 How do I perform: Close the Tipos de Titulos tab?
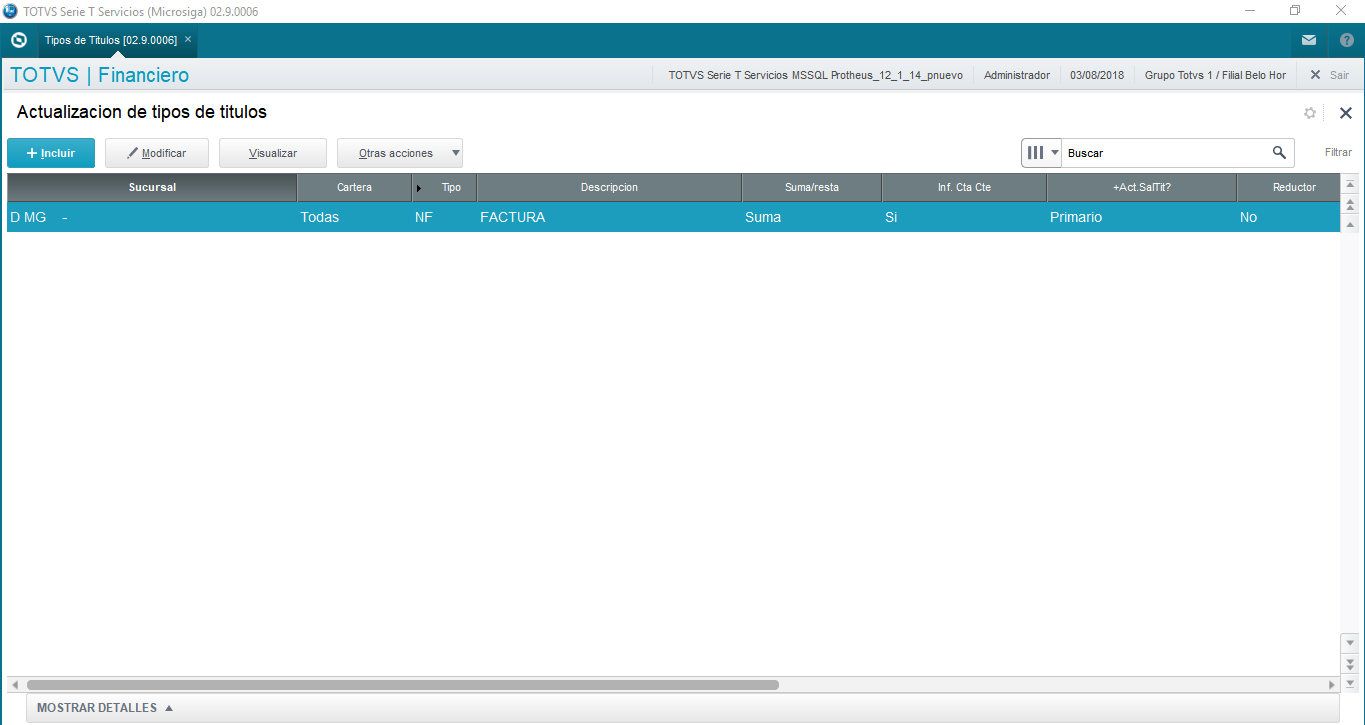[188, 39]
